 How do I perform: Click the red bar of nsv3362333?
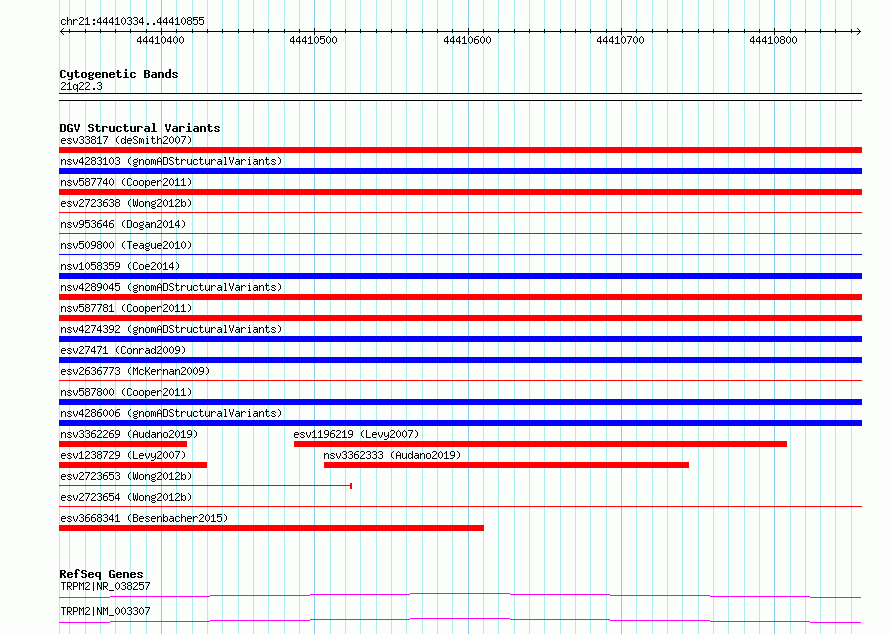(x=506, y=465)
